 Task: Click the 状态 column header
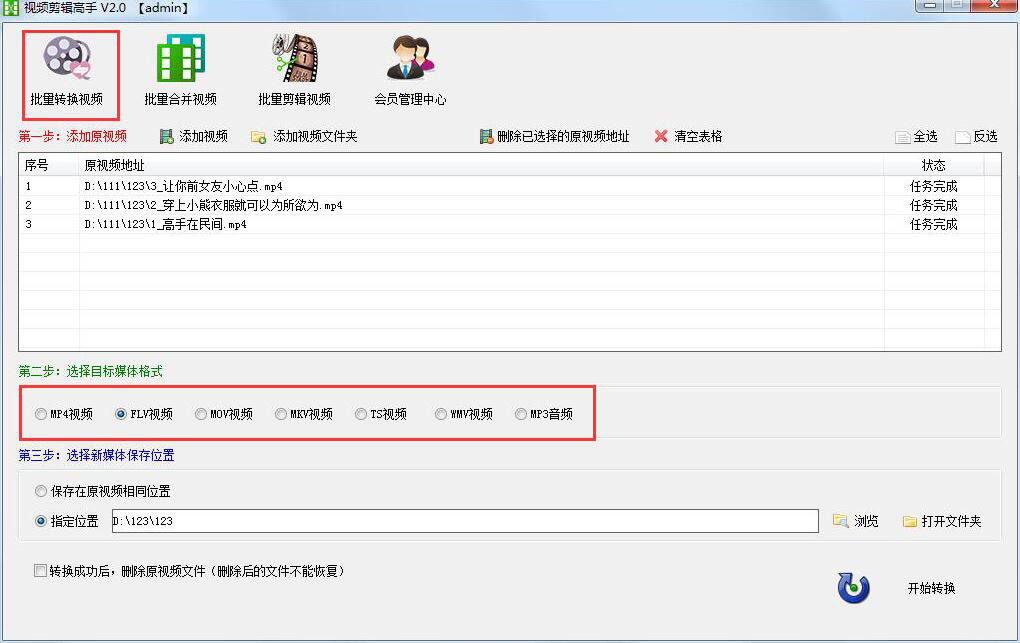(933, 165)
